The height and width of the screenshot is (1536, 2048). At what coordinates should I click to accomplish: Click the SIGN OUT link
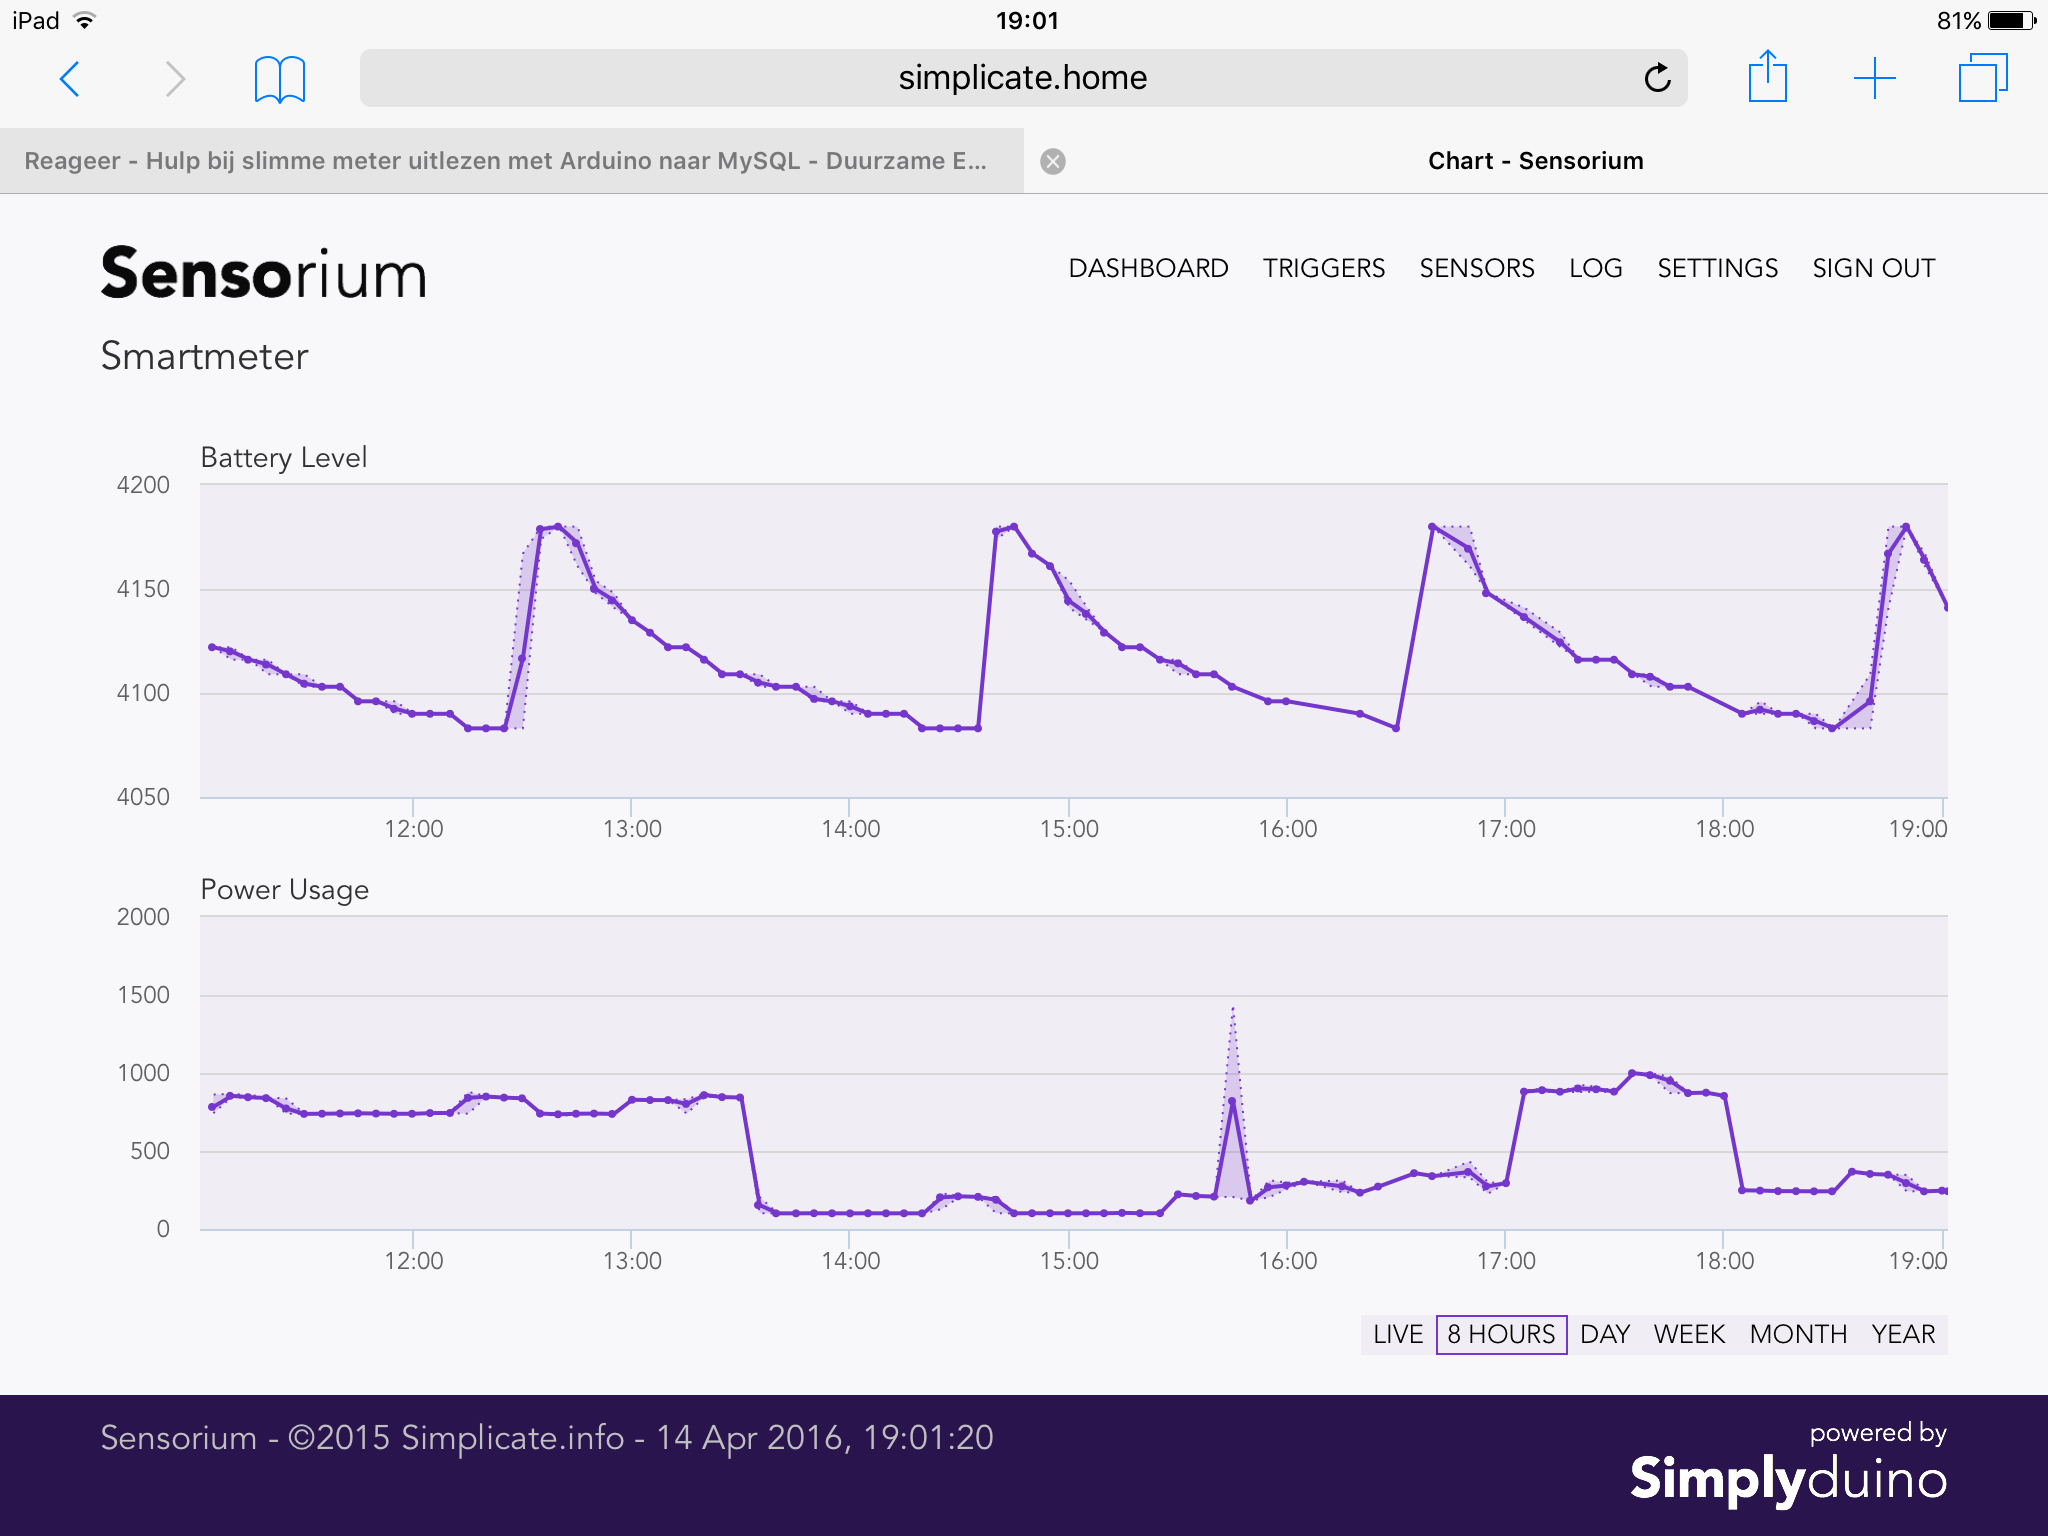coord(1873,268)
